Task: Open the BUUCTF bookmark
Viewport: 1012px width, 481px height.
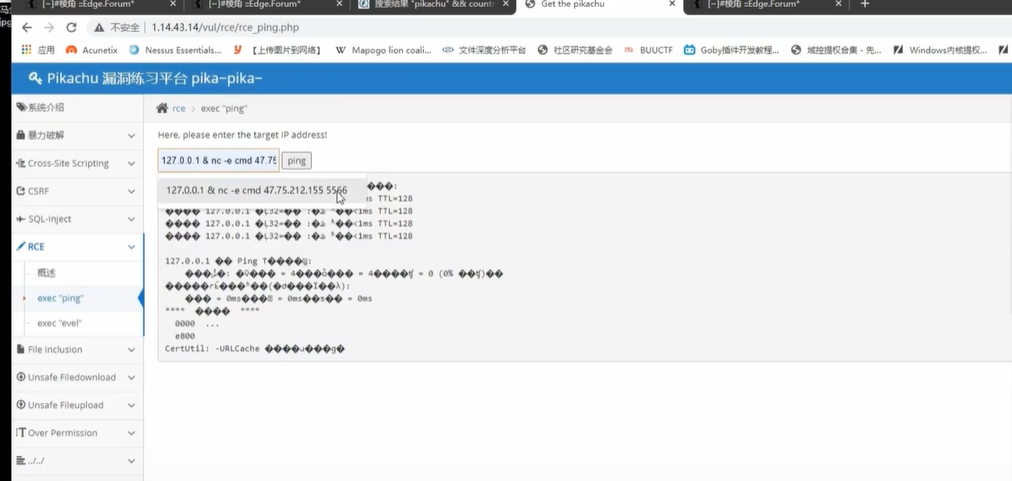Action: coord(648,50)
